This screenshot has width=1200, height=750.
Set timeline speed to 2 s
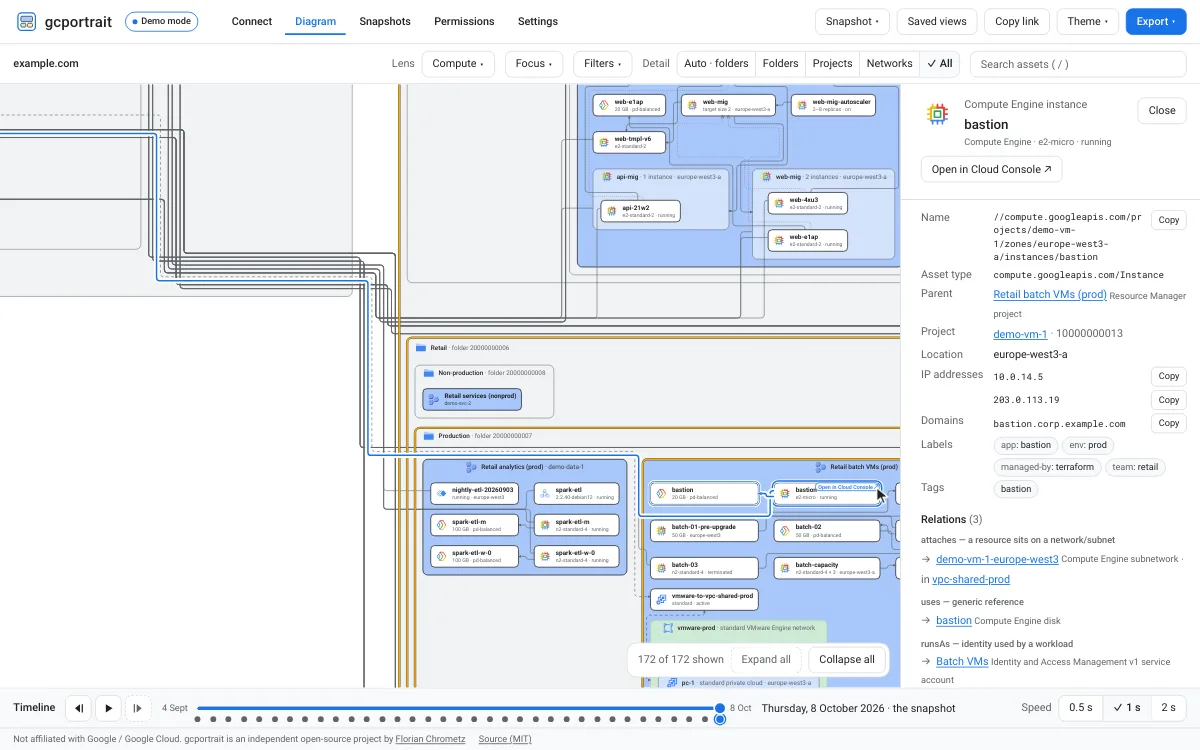[1168, 707]
